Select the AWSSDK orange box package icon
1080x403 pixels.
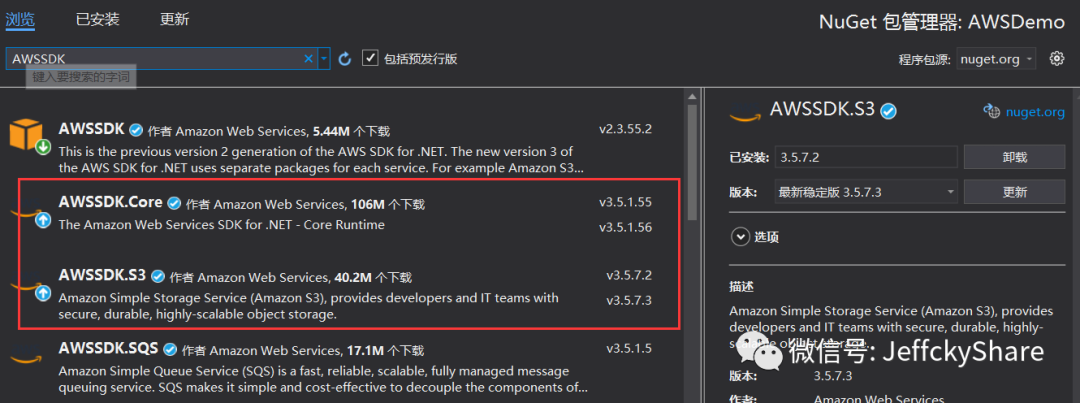coord(28,135)
